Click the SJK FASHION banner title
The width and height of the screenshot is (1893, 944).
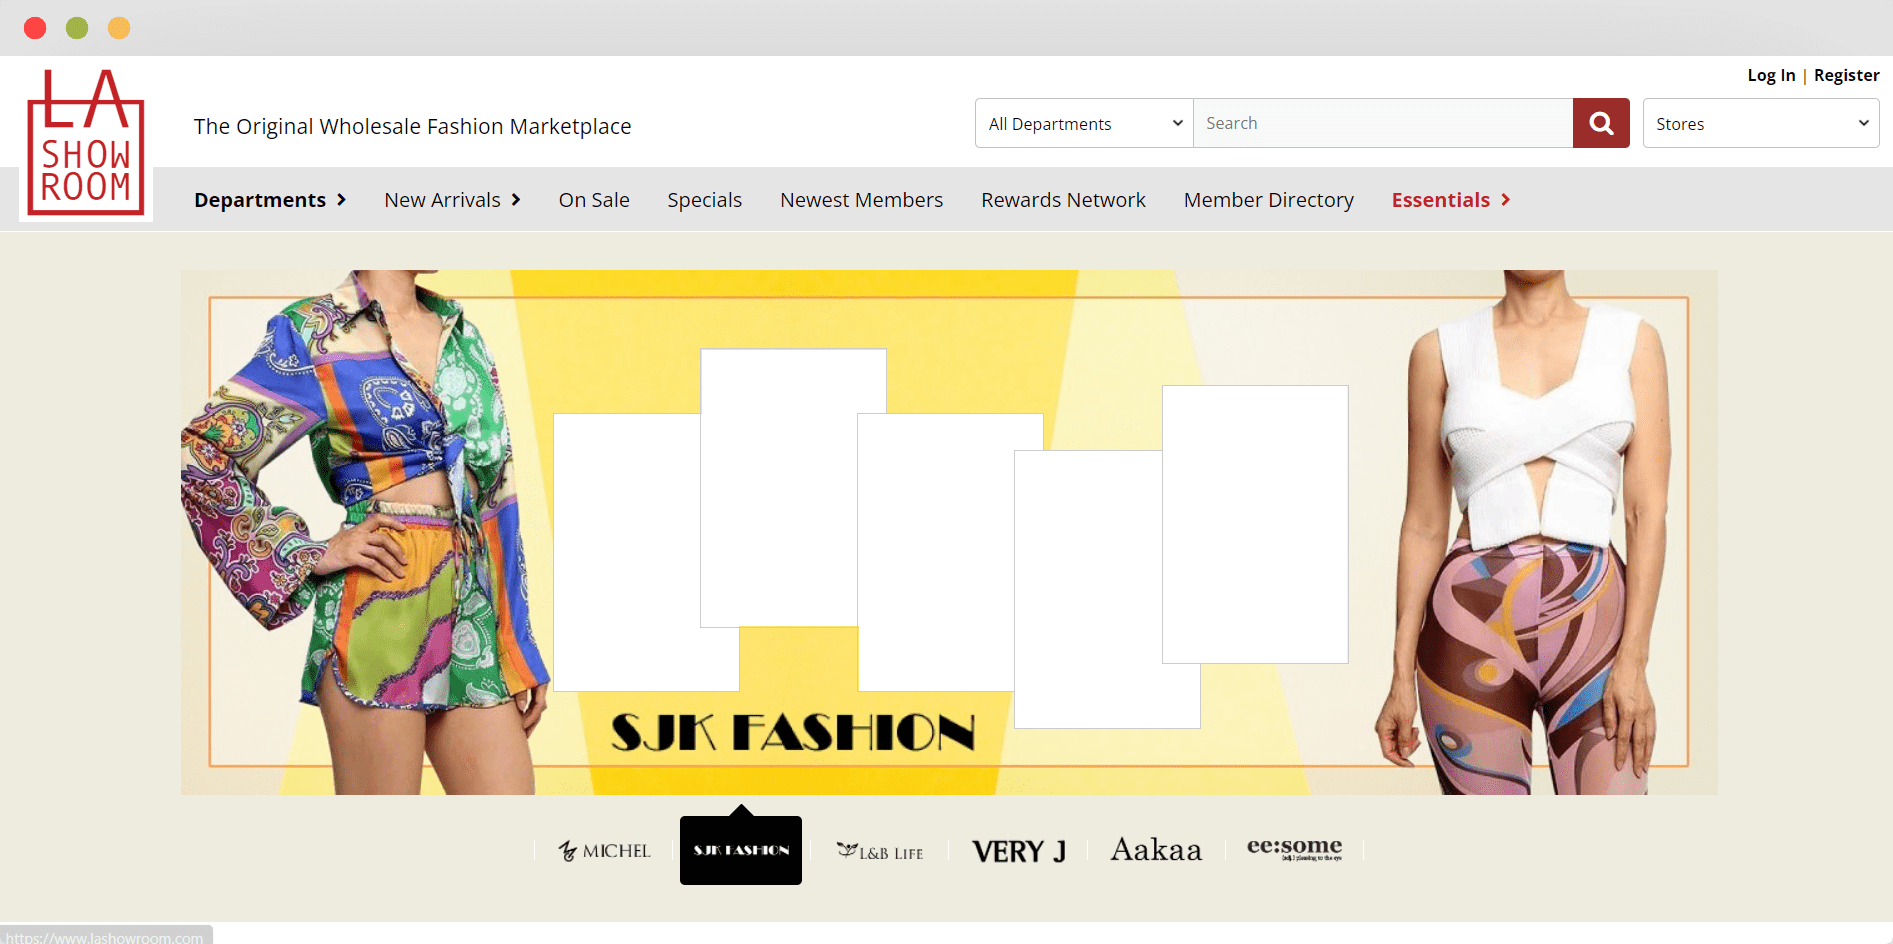[x=792, y=732]
